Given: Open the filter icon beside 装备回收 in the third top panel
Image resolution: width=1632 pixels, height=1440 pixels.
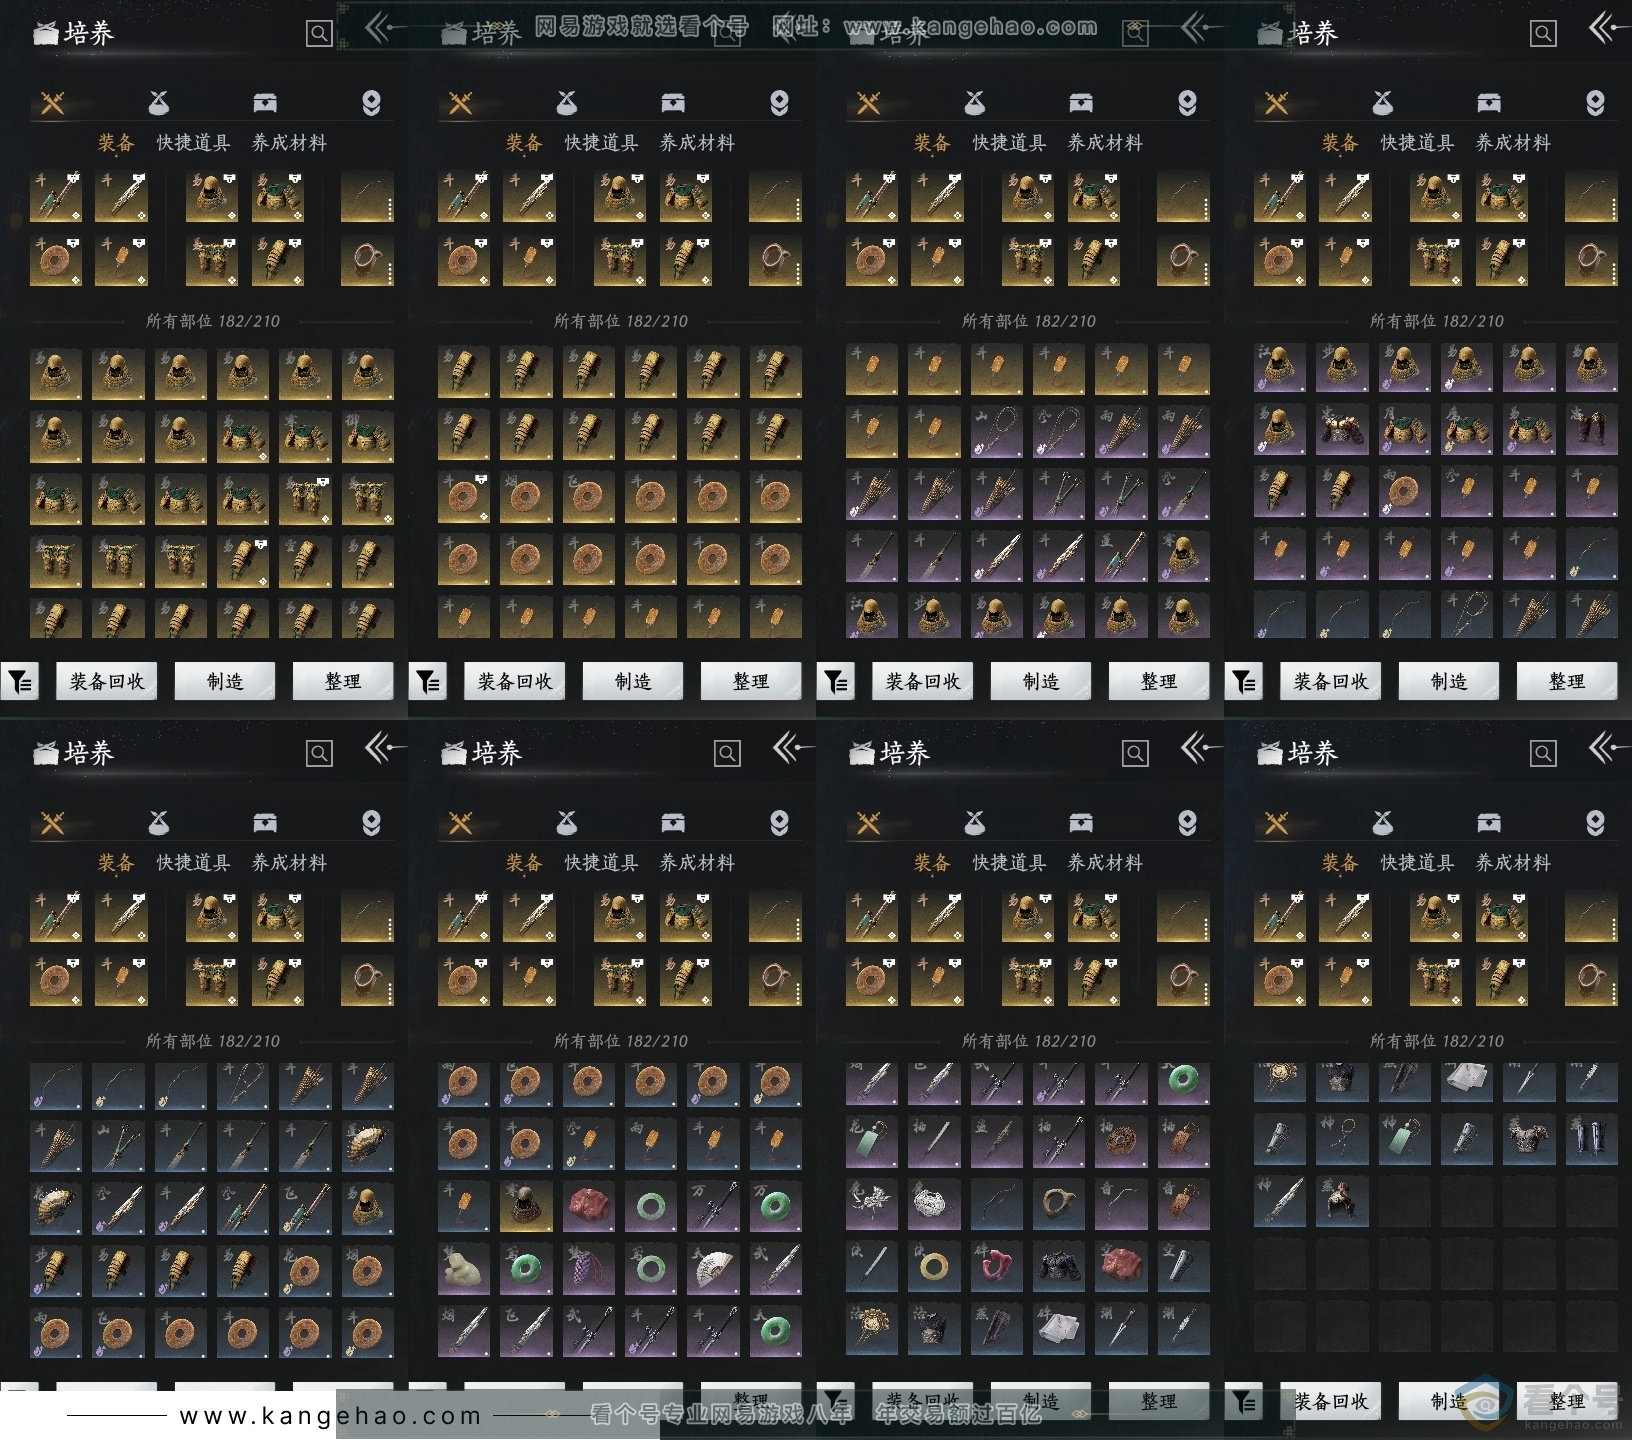Looking at the screenshot, I should [836, 682].
